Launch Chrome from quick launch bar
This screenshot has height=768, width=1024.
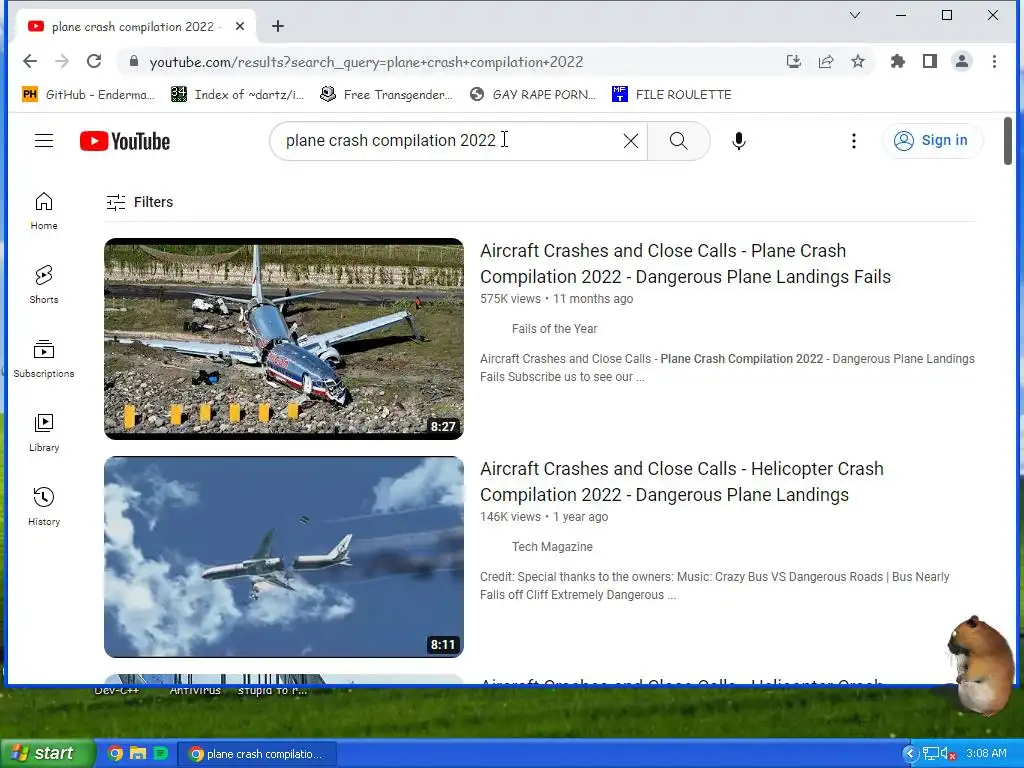point(115,753)
